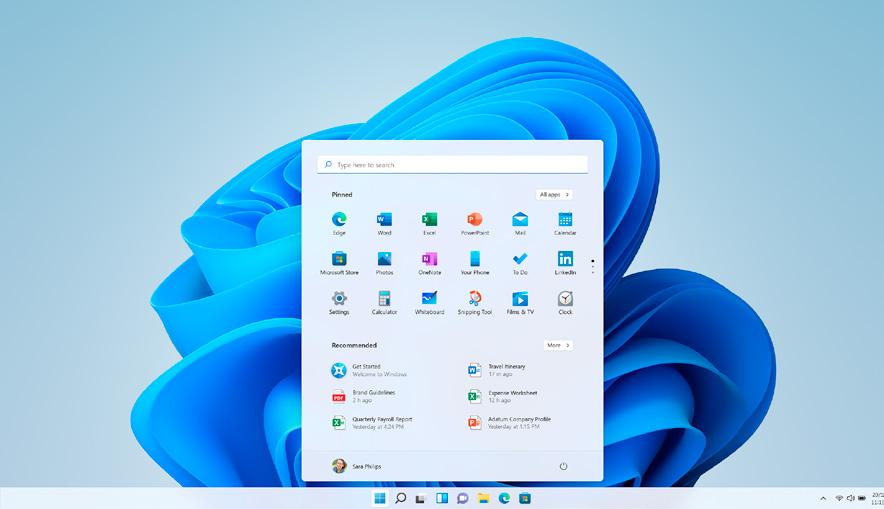The height and width of the screenshot is (509, 884).
Task: Click the taskbar clock and date
Action: (877, 498)
